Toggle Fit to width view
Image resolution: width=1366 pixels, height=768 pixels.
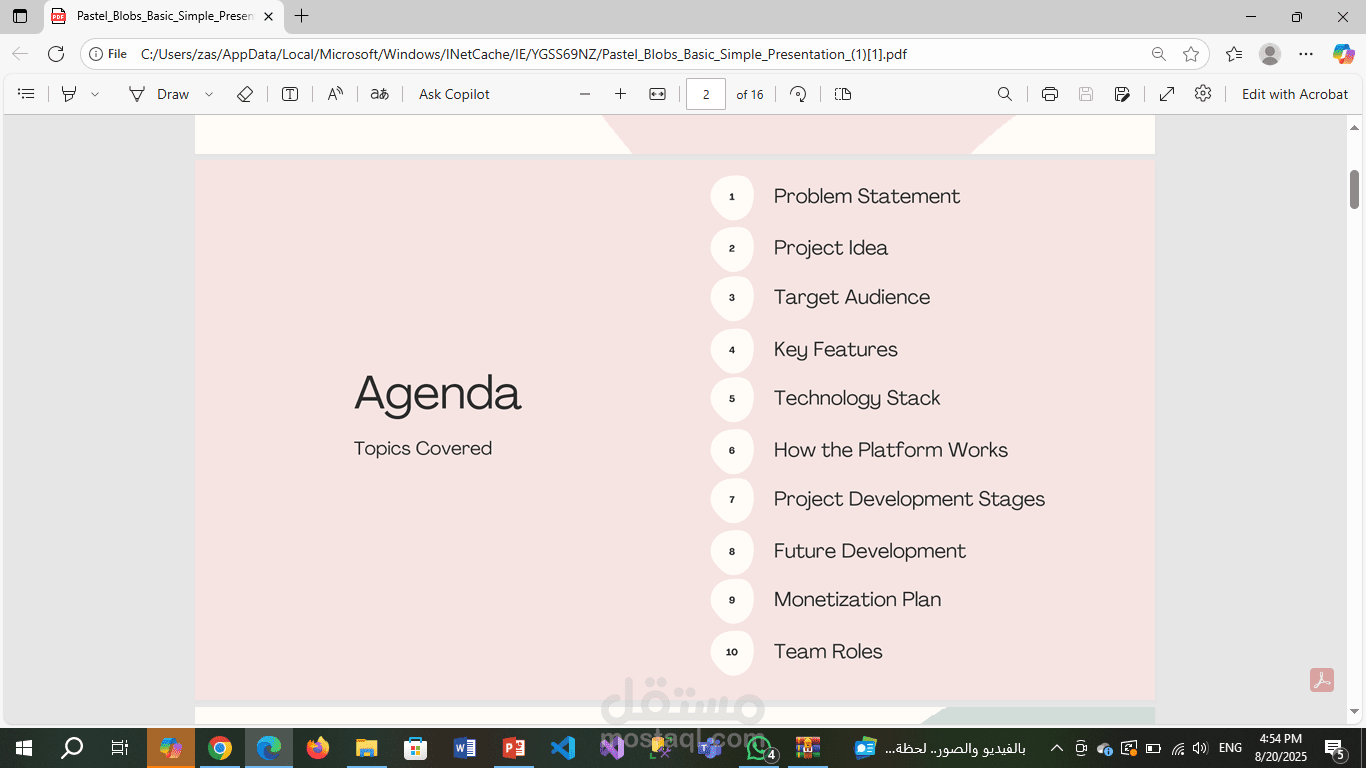657,94
